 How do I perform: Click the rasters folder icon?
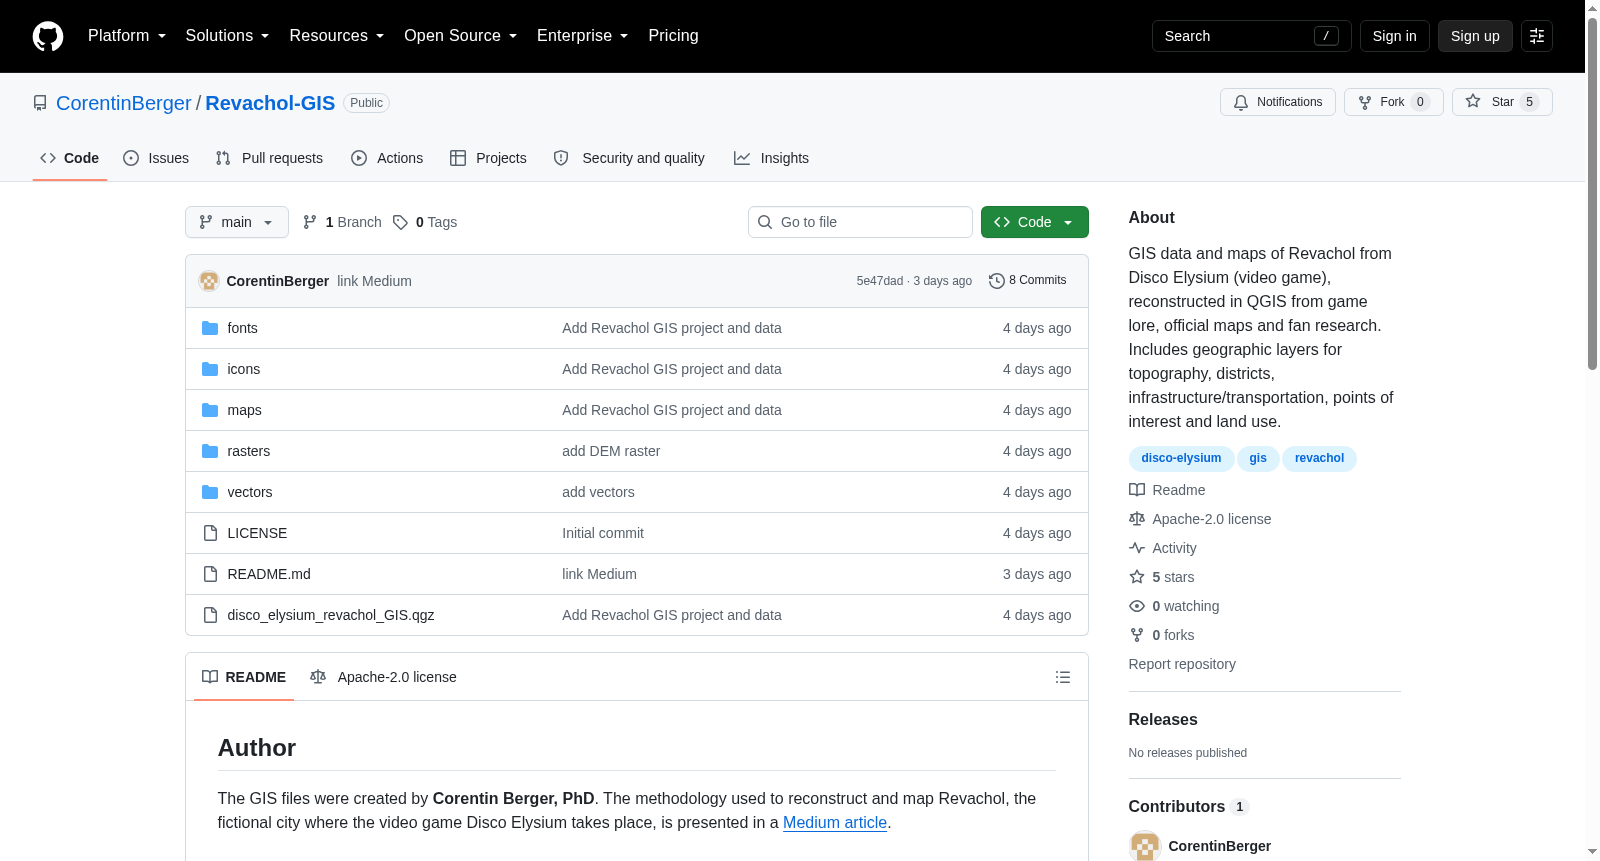(210, 451)
